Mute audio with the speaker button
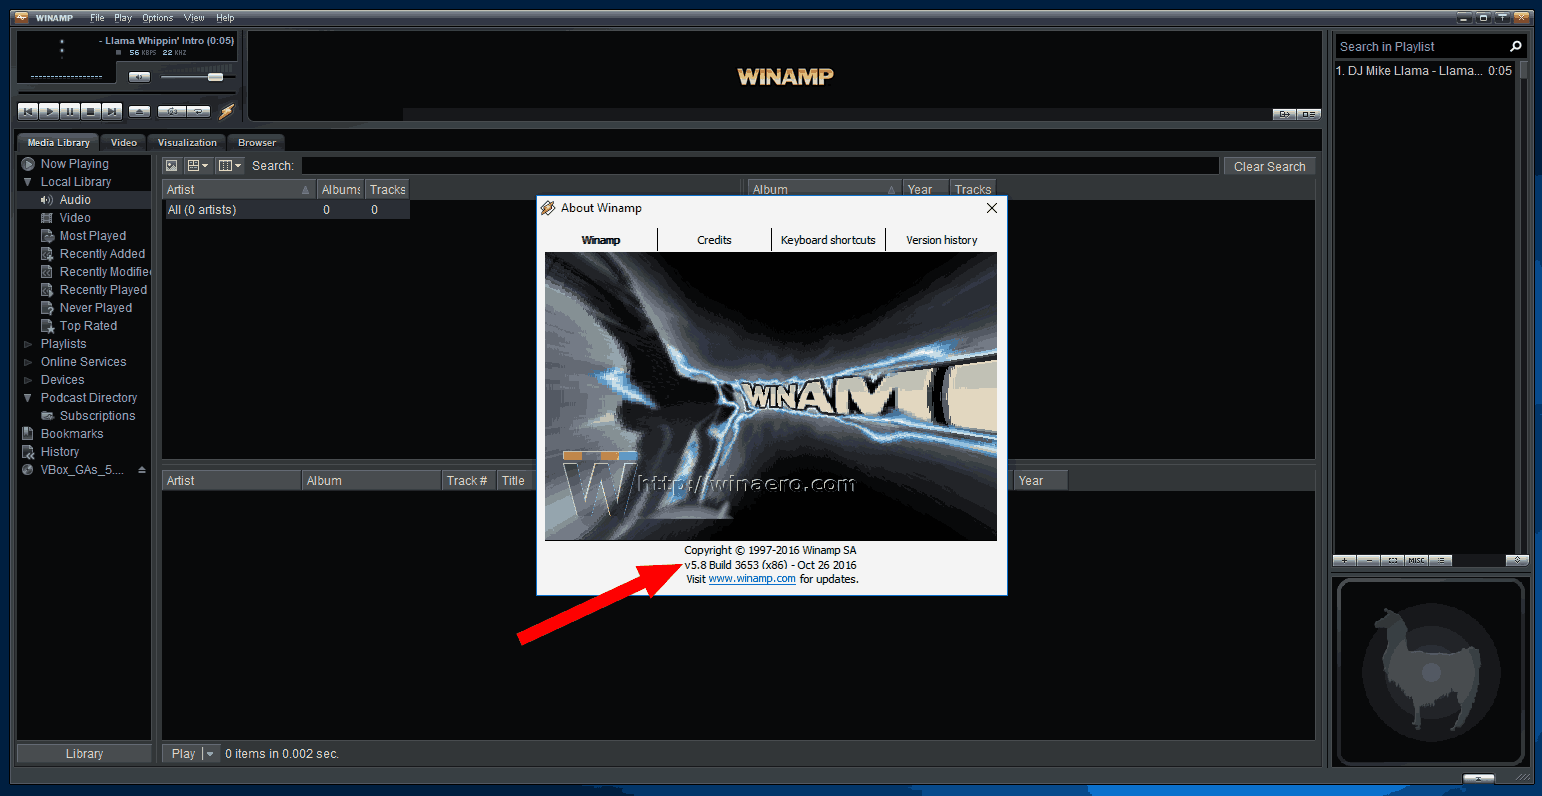The height and width of the screenshot is (796, 1542). click(140, 77)
